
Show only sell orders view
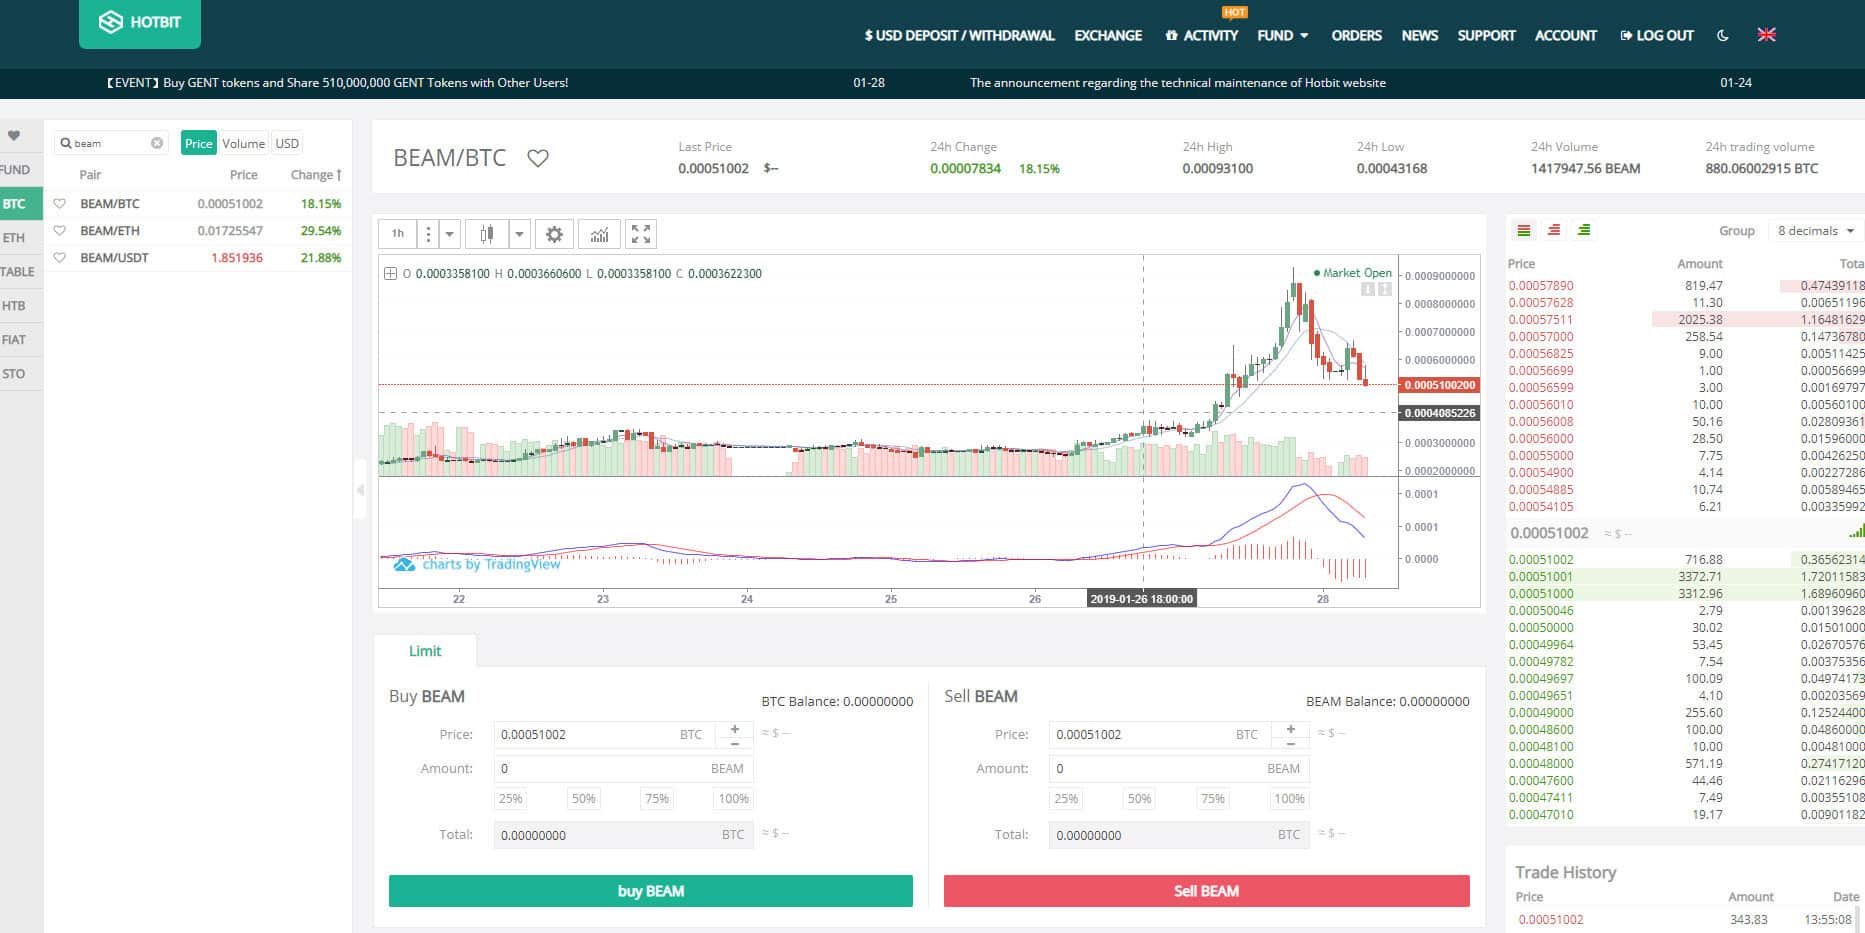1554,231
